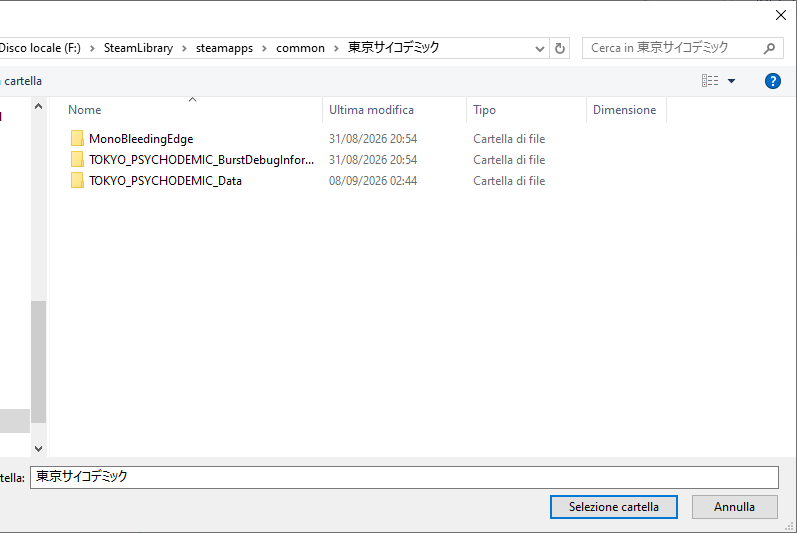Go to steamapps in breadcrumb path
This screenshot has width=797, height=533.
coord(224,48)
